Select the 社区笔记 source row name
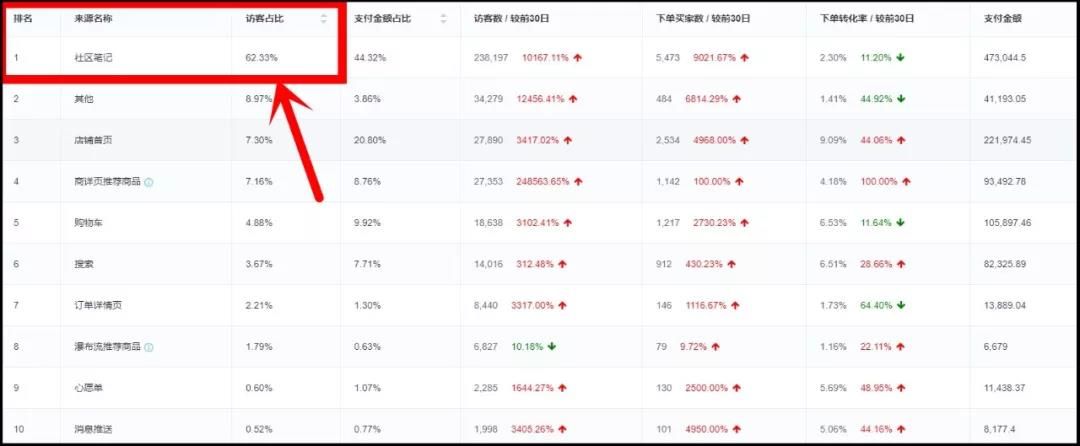Viewport: 1080px width, 446px height. click(x=94, y=58)
